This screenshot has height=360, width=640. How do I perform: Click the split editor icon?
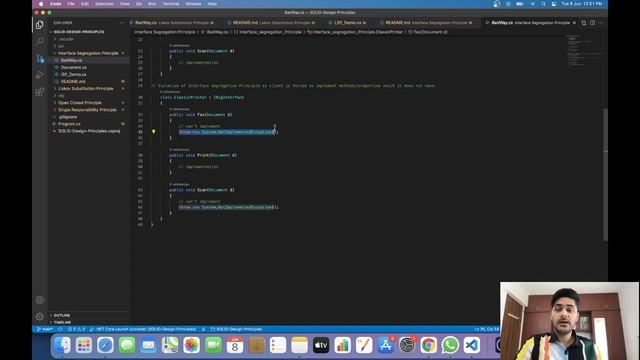592,23
